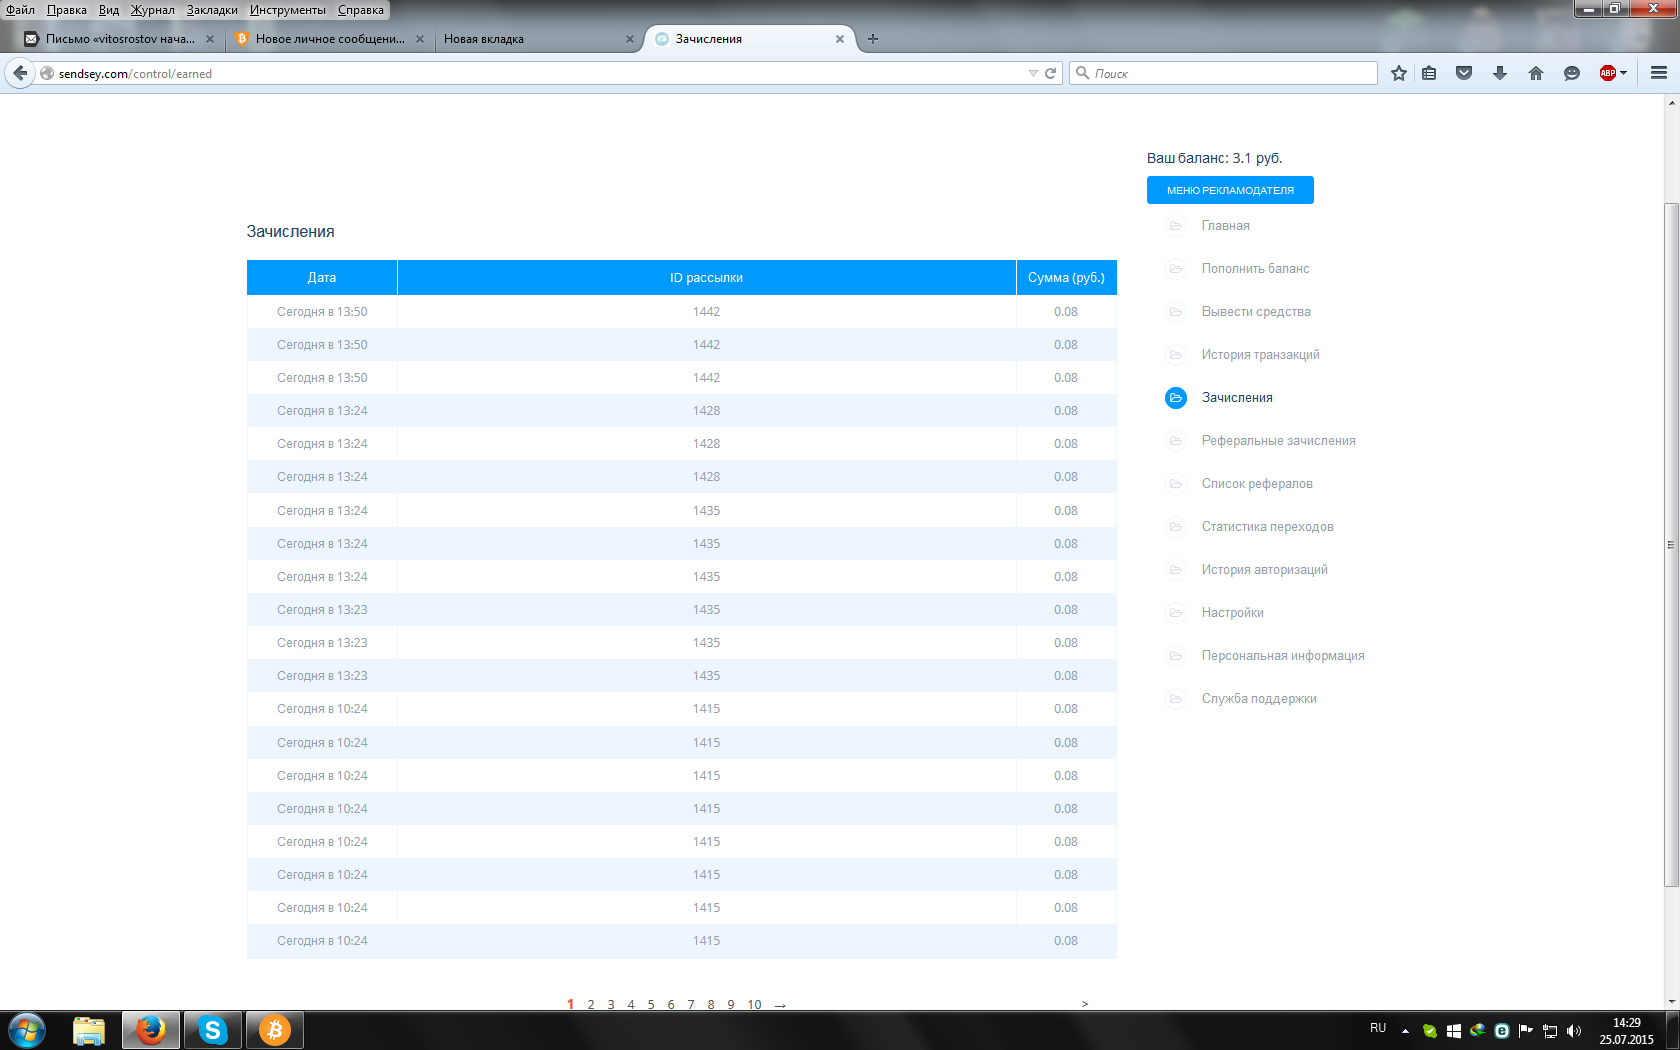Open the Adblock Plus dropdown arrow
This screenshot has height=1050, width=1680.
(x=1623, y=73)
